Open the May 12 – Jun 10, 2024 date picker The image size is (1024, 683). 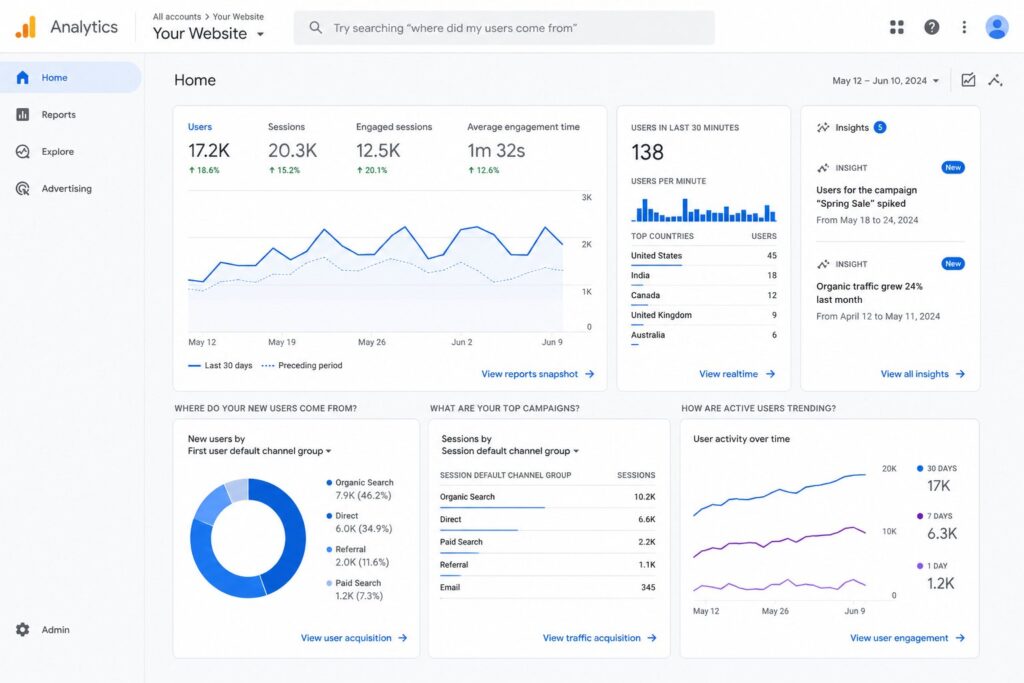coord(886,80)
